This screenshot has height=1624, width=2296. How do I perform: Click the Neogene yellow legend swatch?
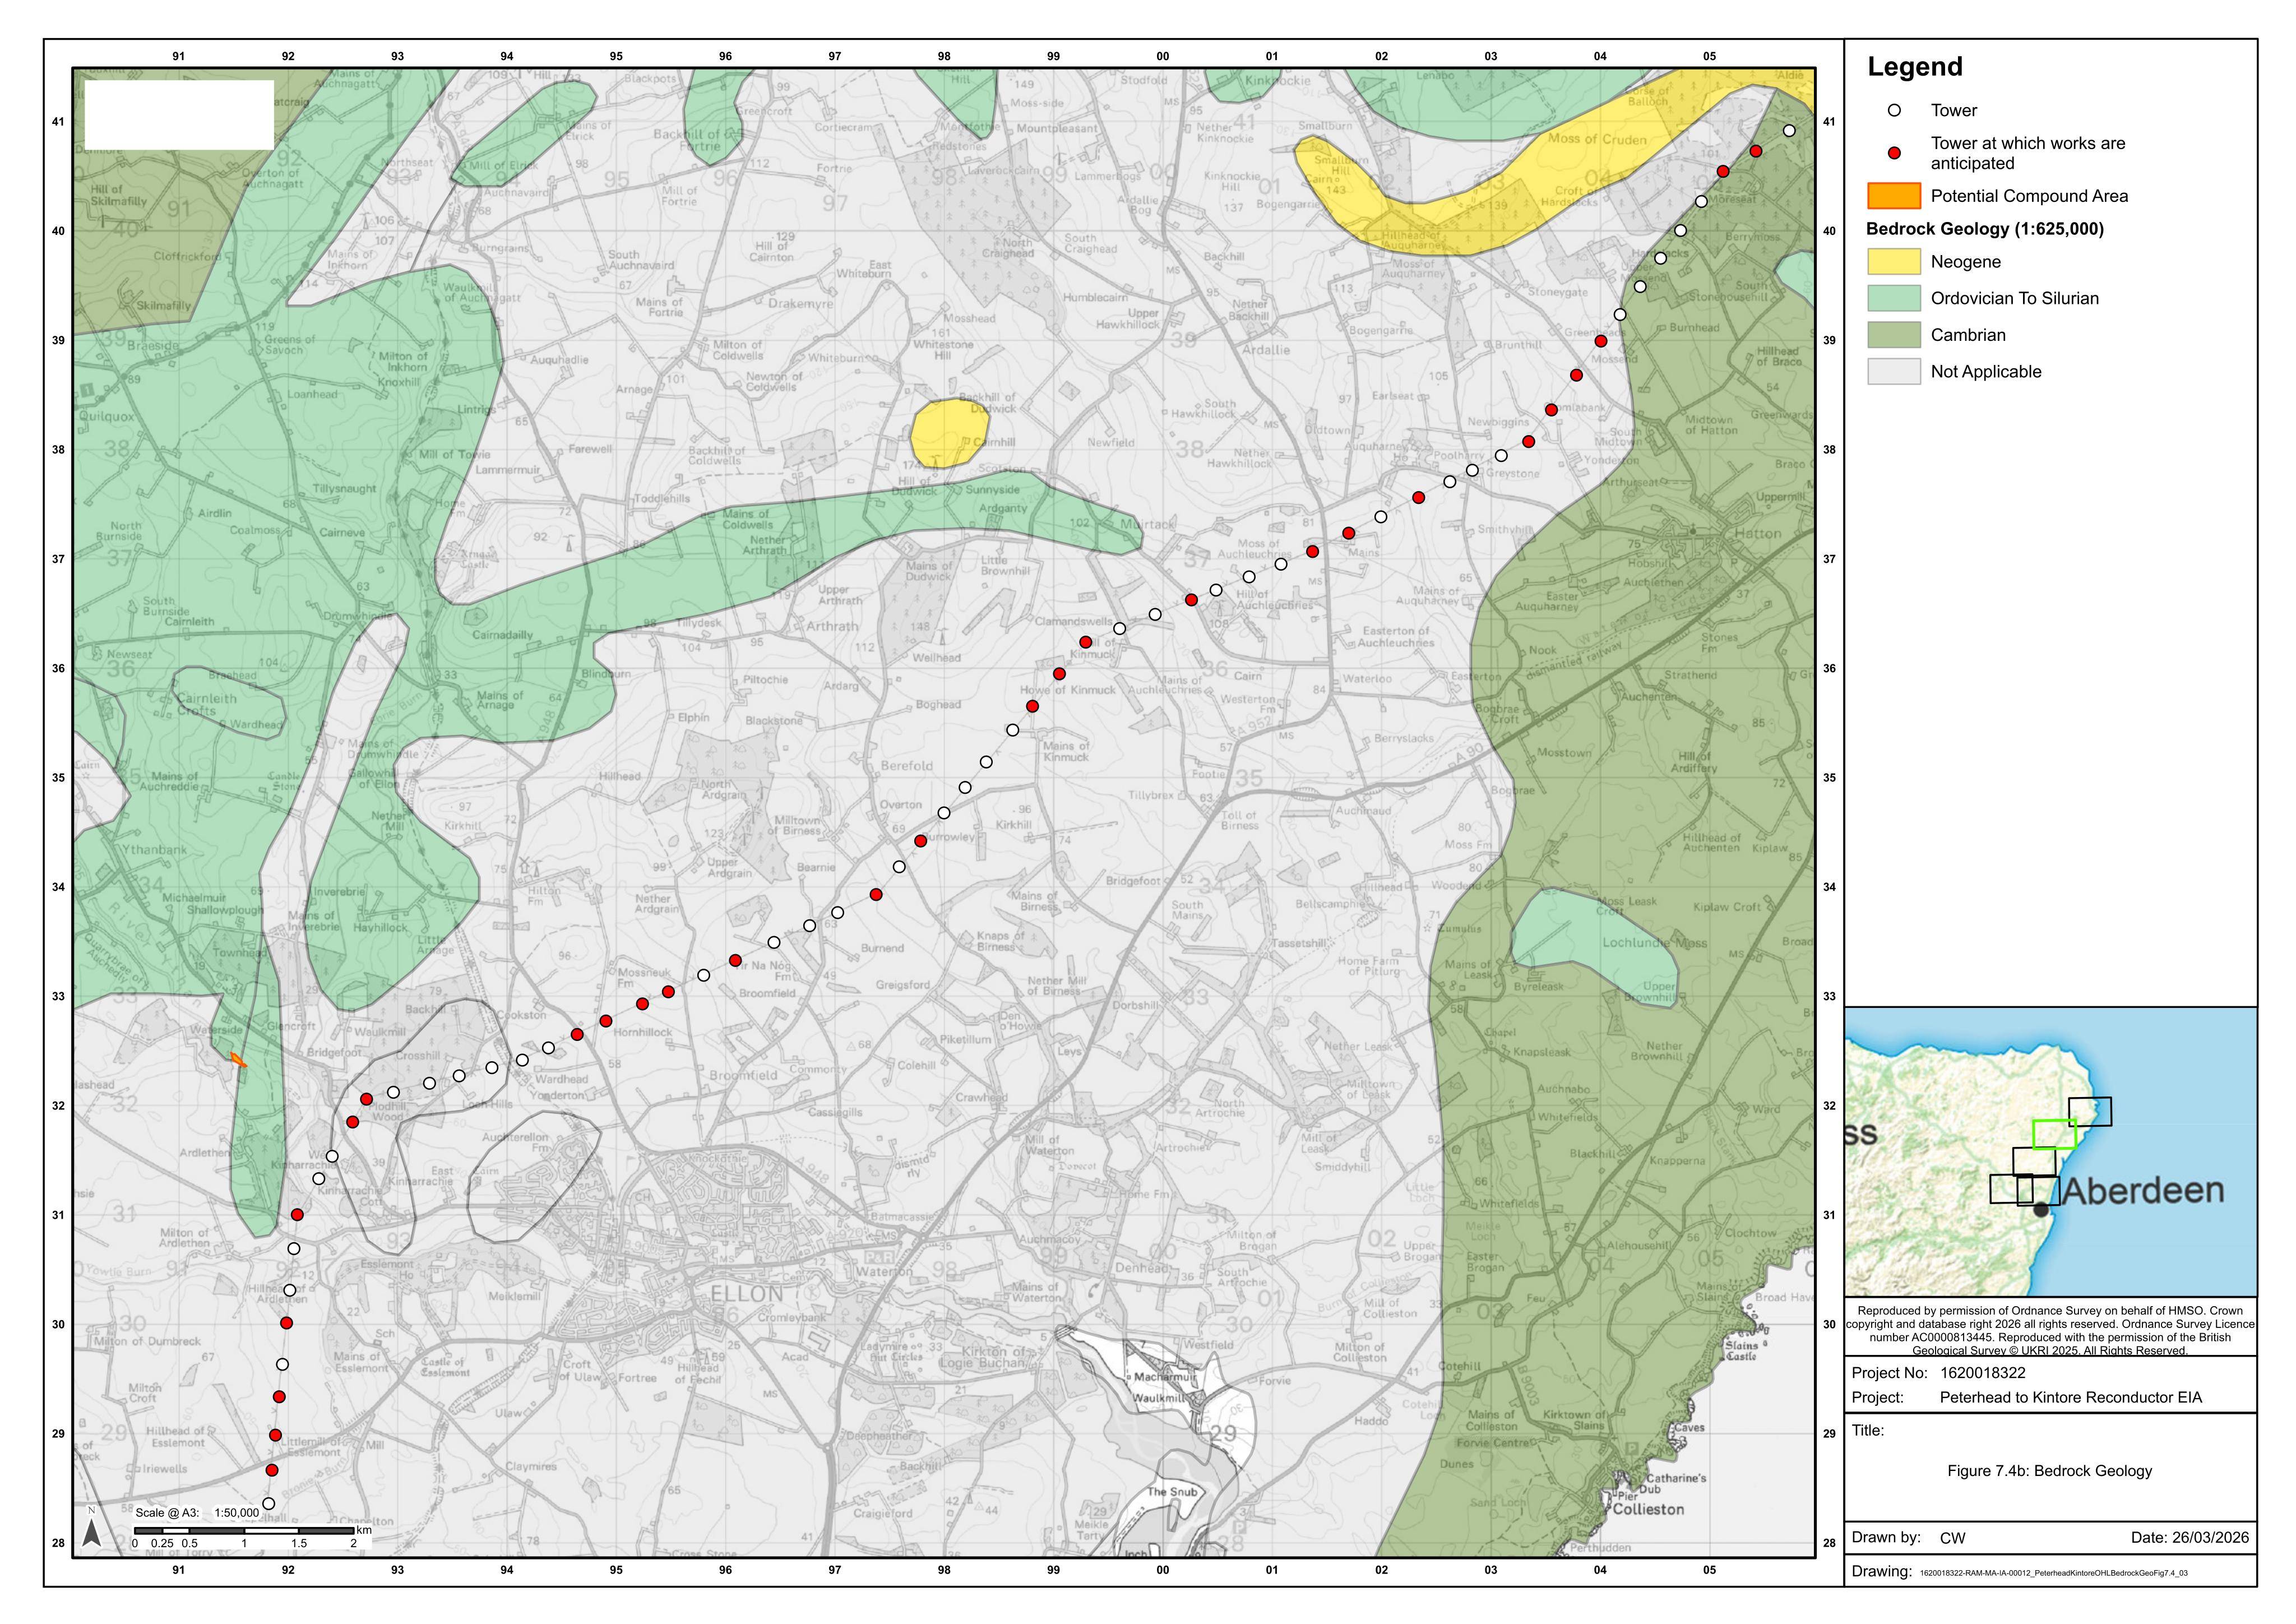1894,262
